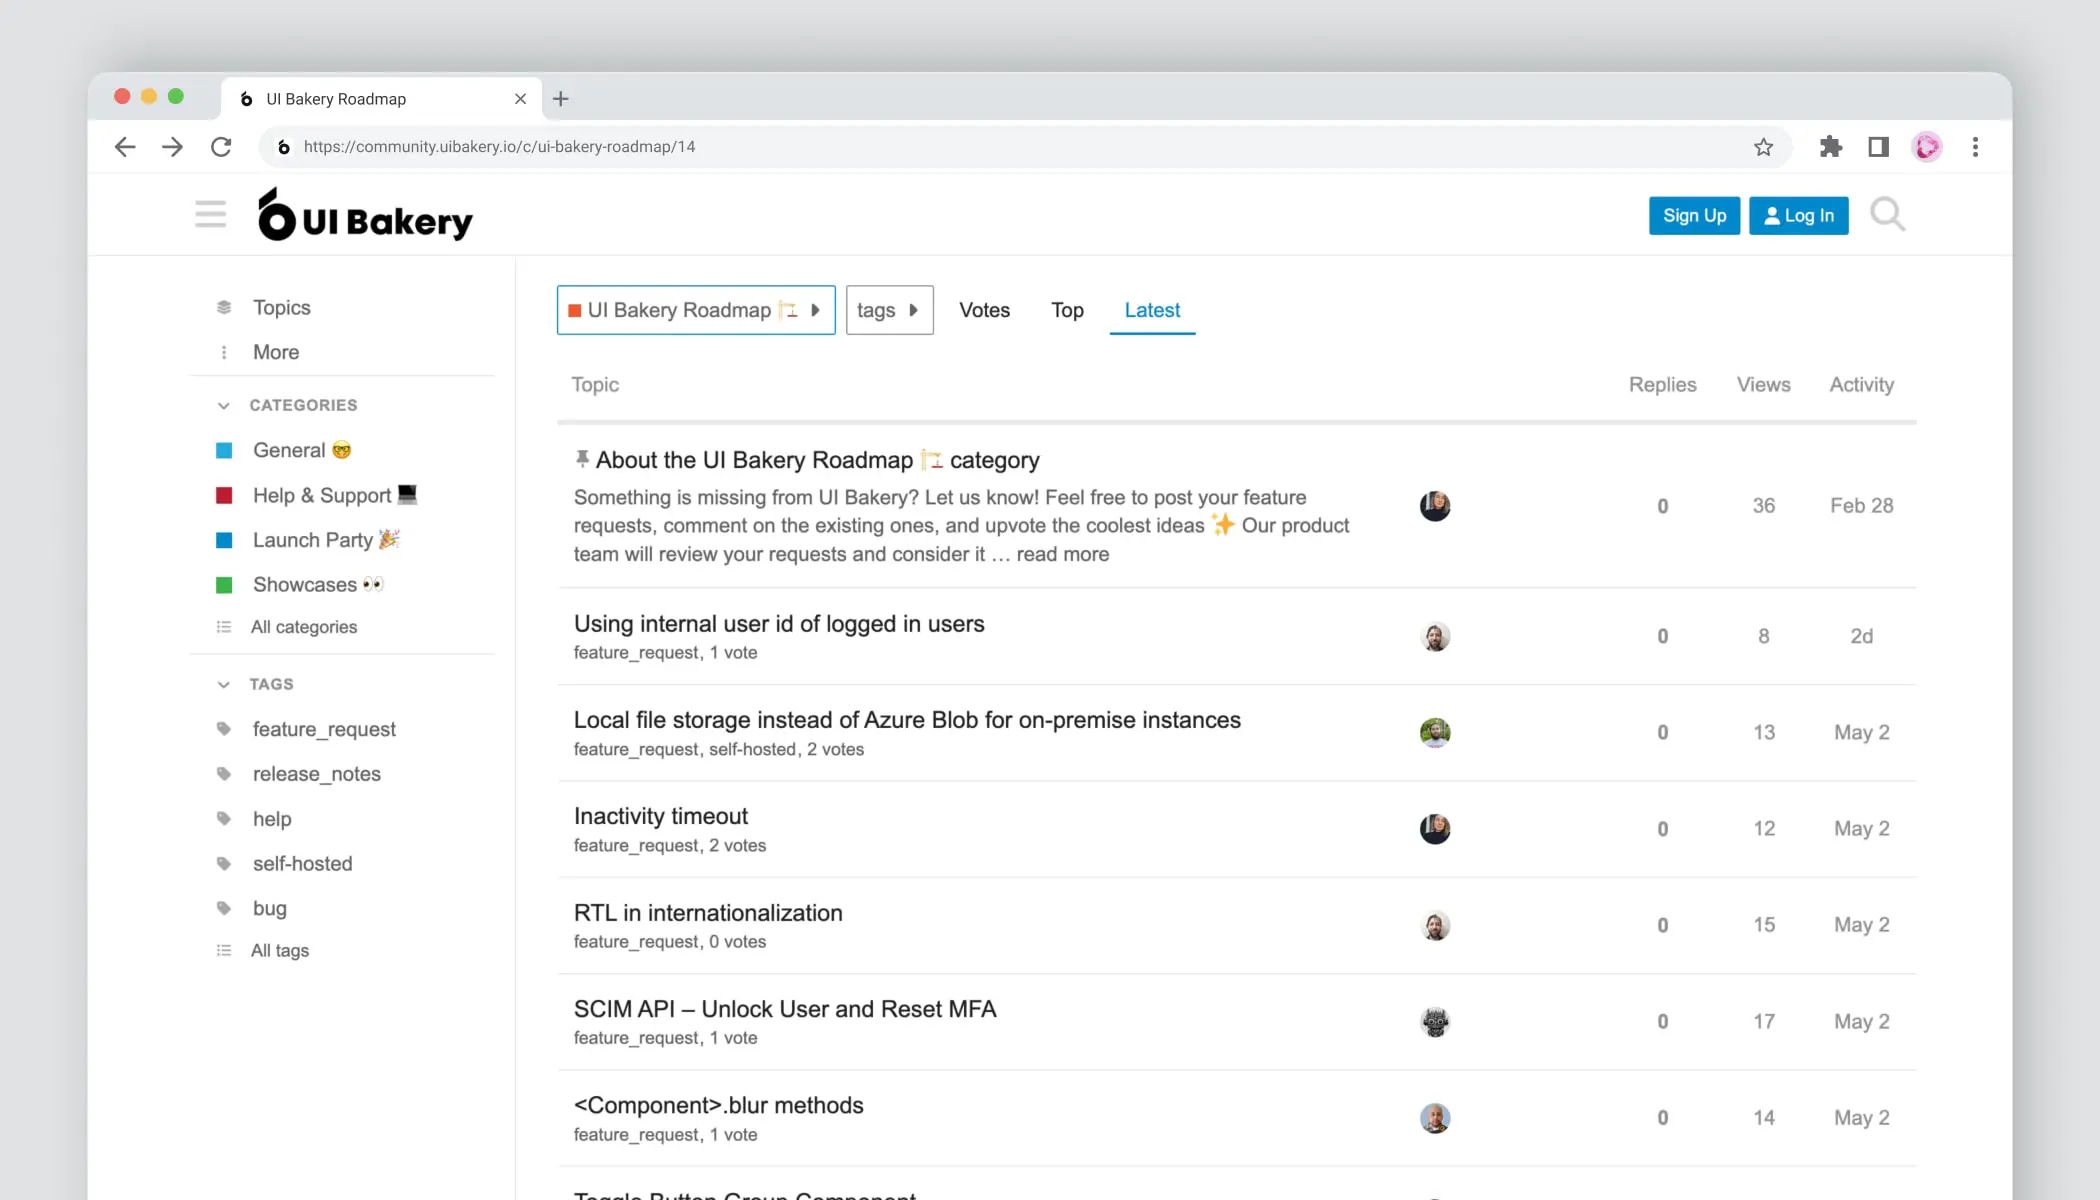2100x1200 pixels.
Task: Open the Launch Party category
Action: tap(326, 540)
